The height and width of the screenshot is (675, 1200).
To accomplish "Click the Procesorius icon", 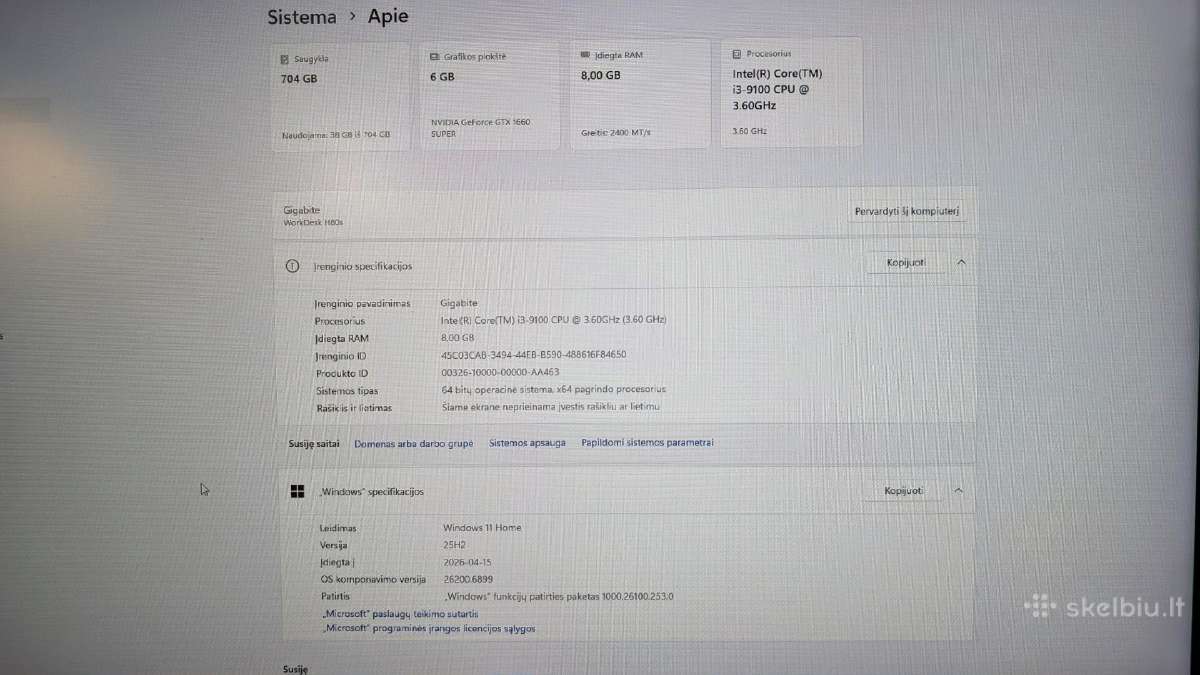I will [737, 54].
